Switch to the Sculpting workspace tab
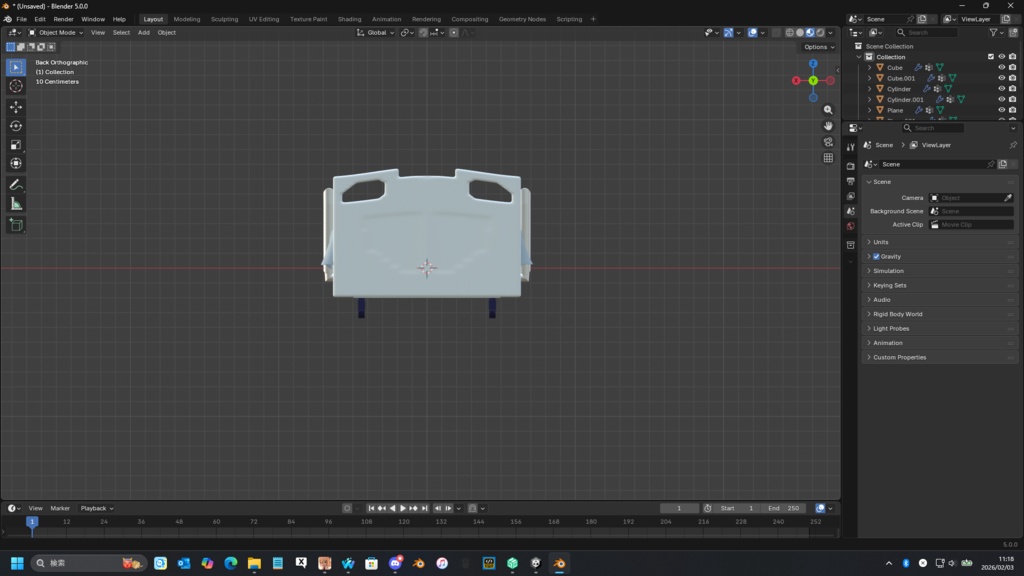This screenshot has height=576, width=1024. (224, 19)
